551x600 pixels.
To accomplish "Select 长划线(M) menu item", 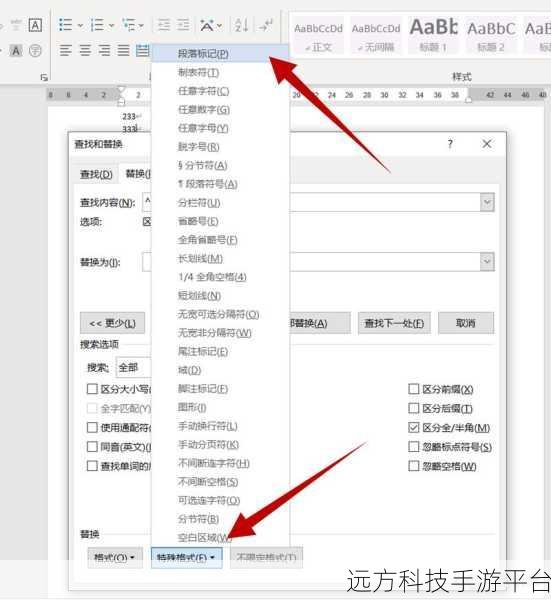I will tap(220, 259).
